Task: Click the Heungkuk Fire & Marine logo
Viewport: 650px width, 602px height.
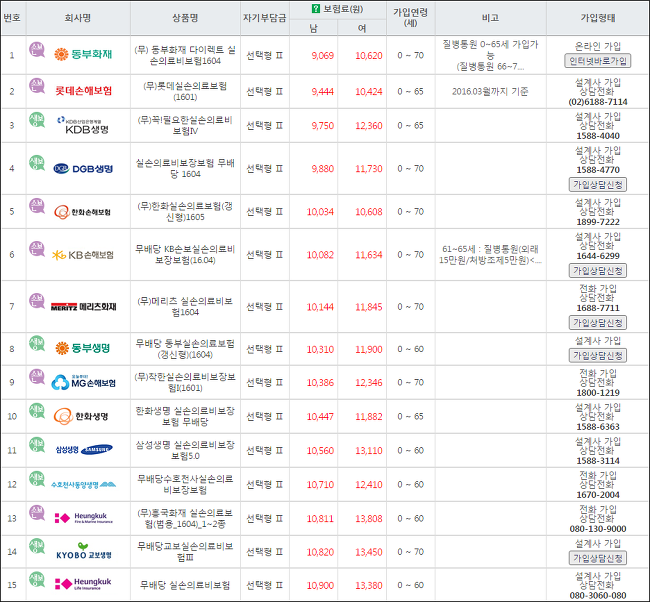Action: pyautogui.click(x=84, y=517)
